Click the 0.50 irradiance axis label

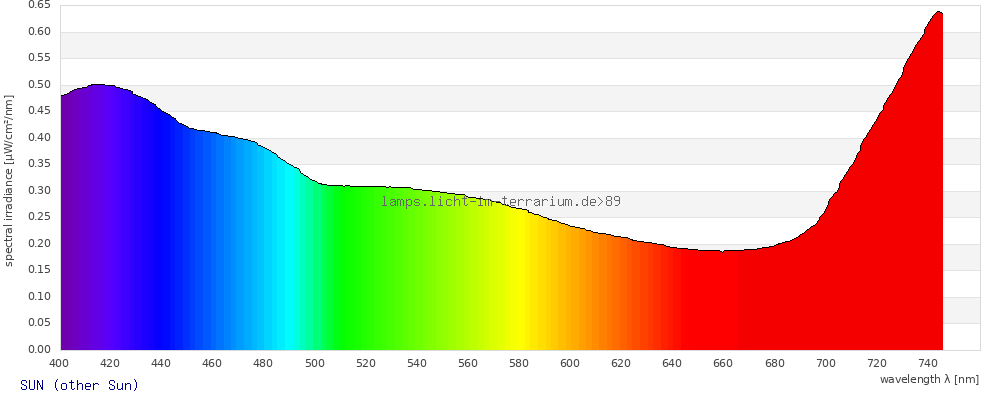(x=40, y=85)
